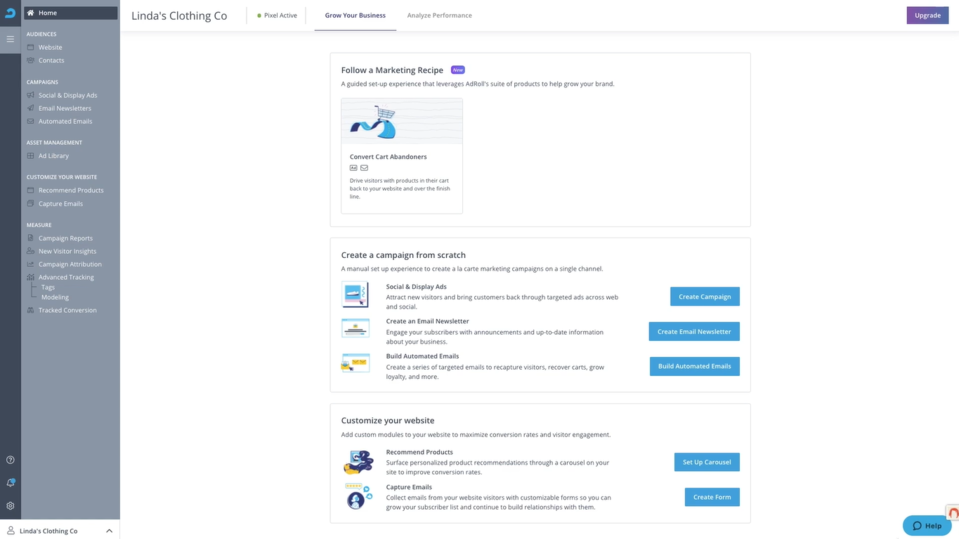The image size is (959, 539).
Task: Click Build Automated Emails button
Action: pos(694,366)
